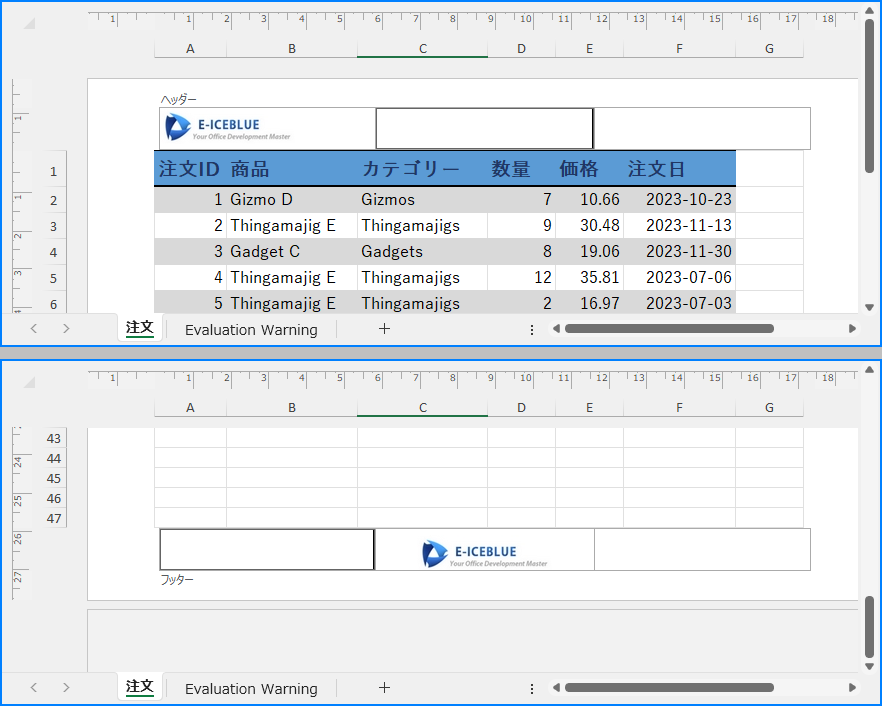Viewport: 882px width, 706px height.
Task: Select the 数量 header cell
Action: click(x=521, y=169)
